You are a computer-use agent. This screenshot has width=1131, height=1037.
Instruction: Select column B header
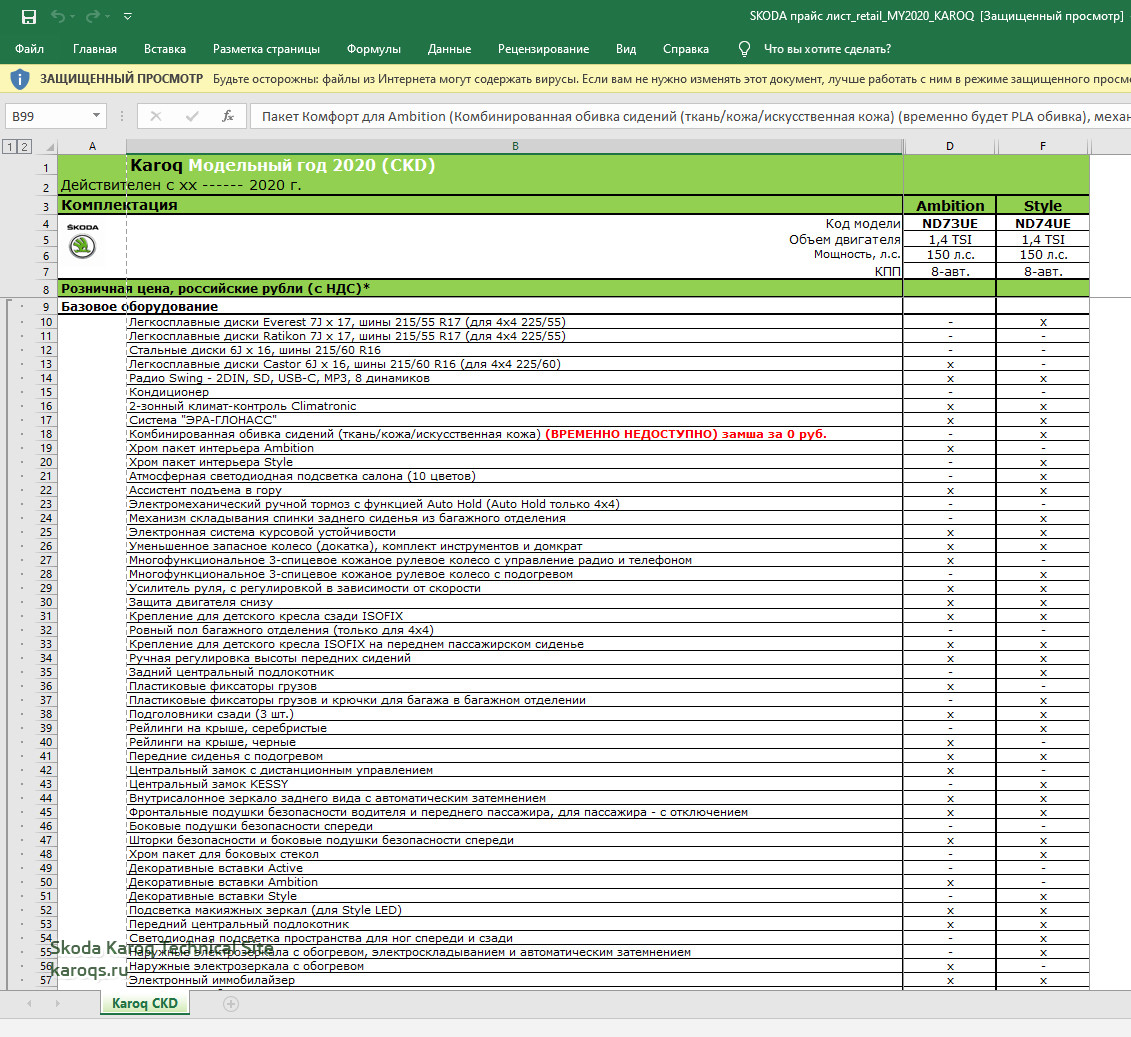click(x=515, y=146)
